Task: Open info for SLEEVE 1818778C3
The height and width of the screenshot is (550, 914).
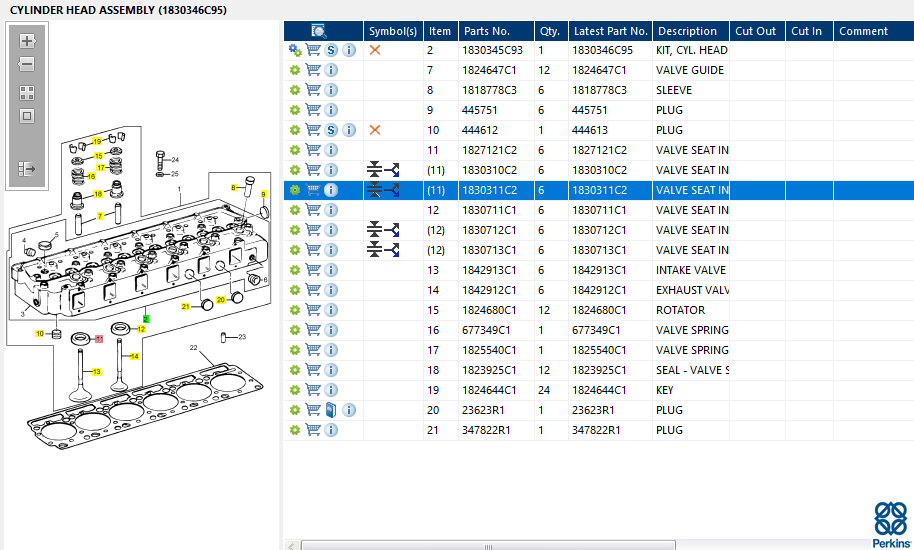Action: (x=331, y=90)
